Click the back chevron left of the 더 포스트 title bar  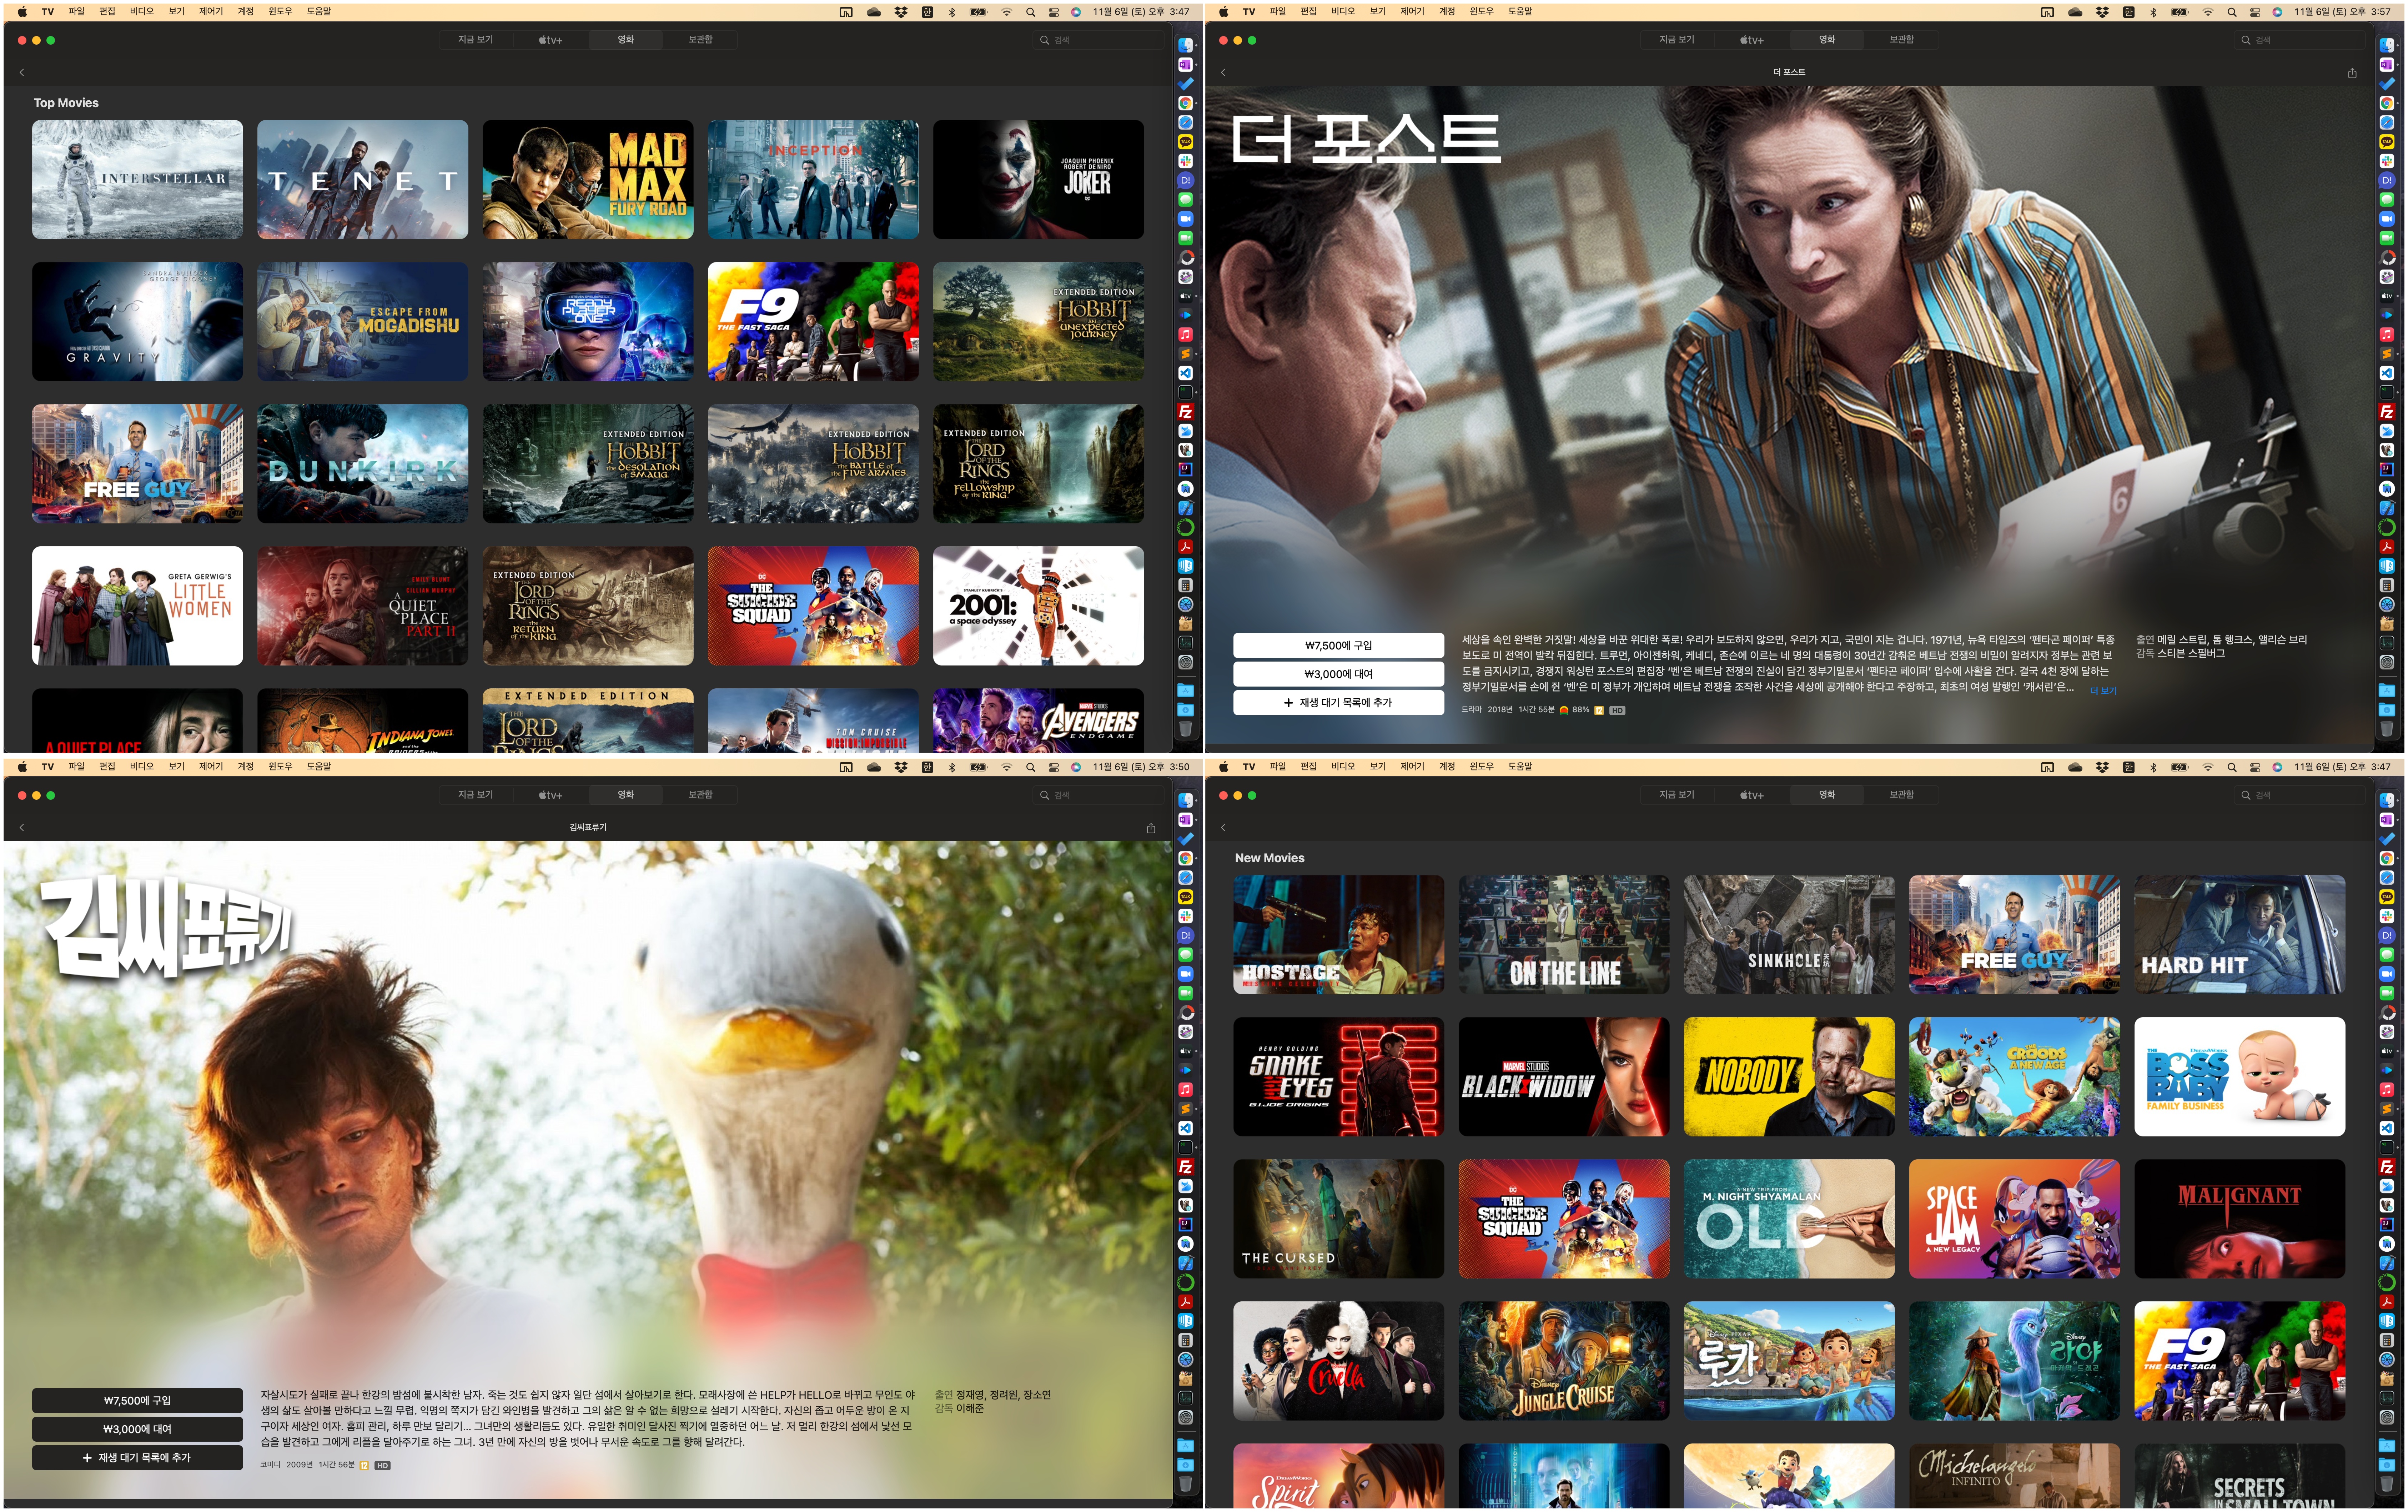click(1223, 73)
